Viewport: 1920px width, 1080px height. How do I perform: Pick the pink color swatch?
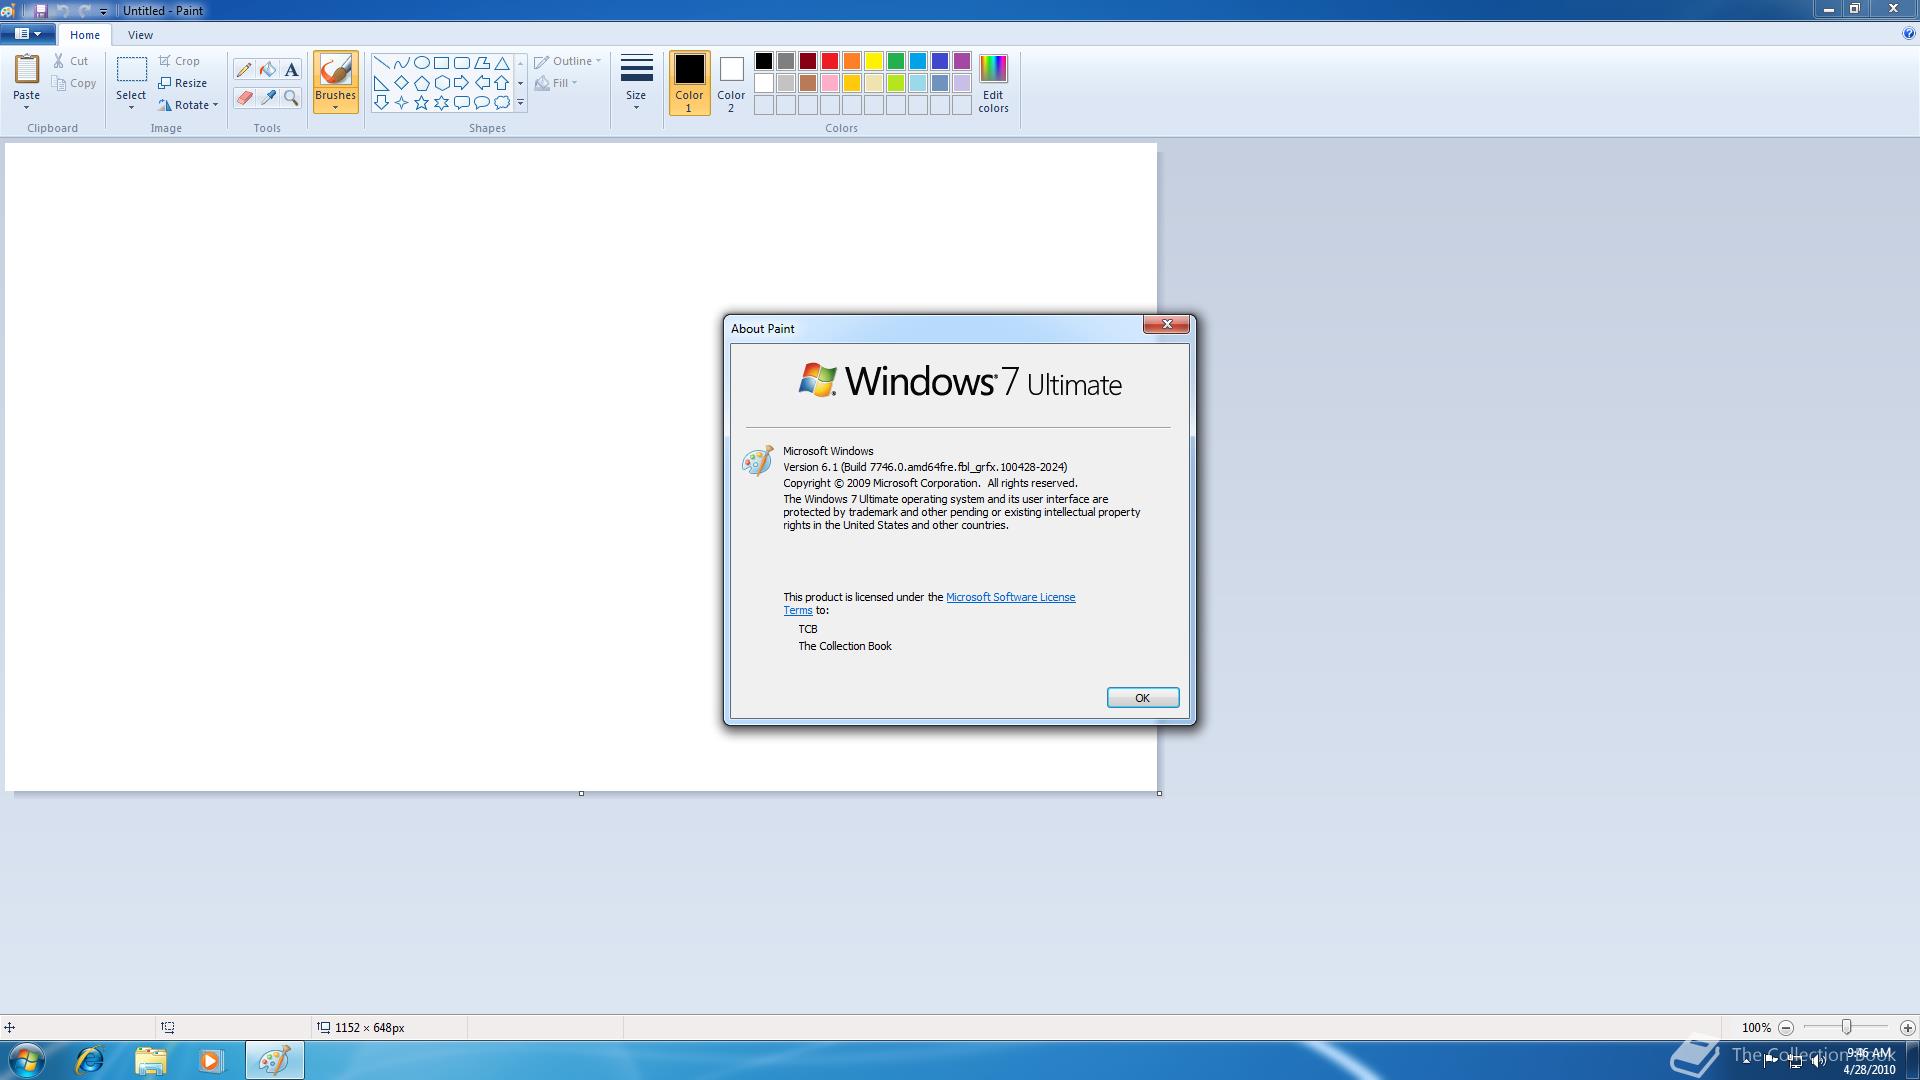[x=830, y=83]
